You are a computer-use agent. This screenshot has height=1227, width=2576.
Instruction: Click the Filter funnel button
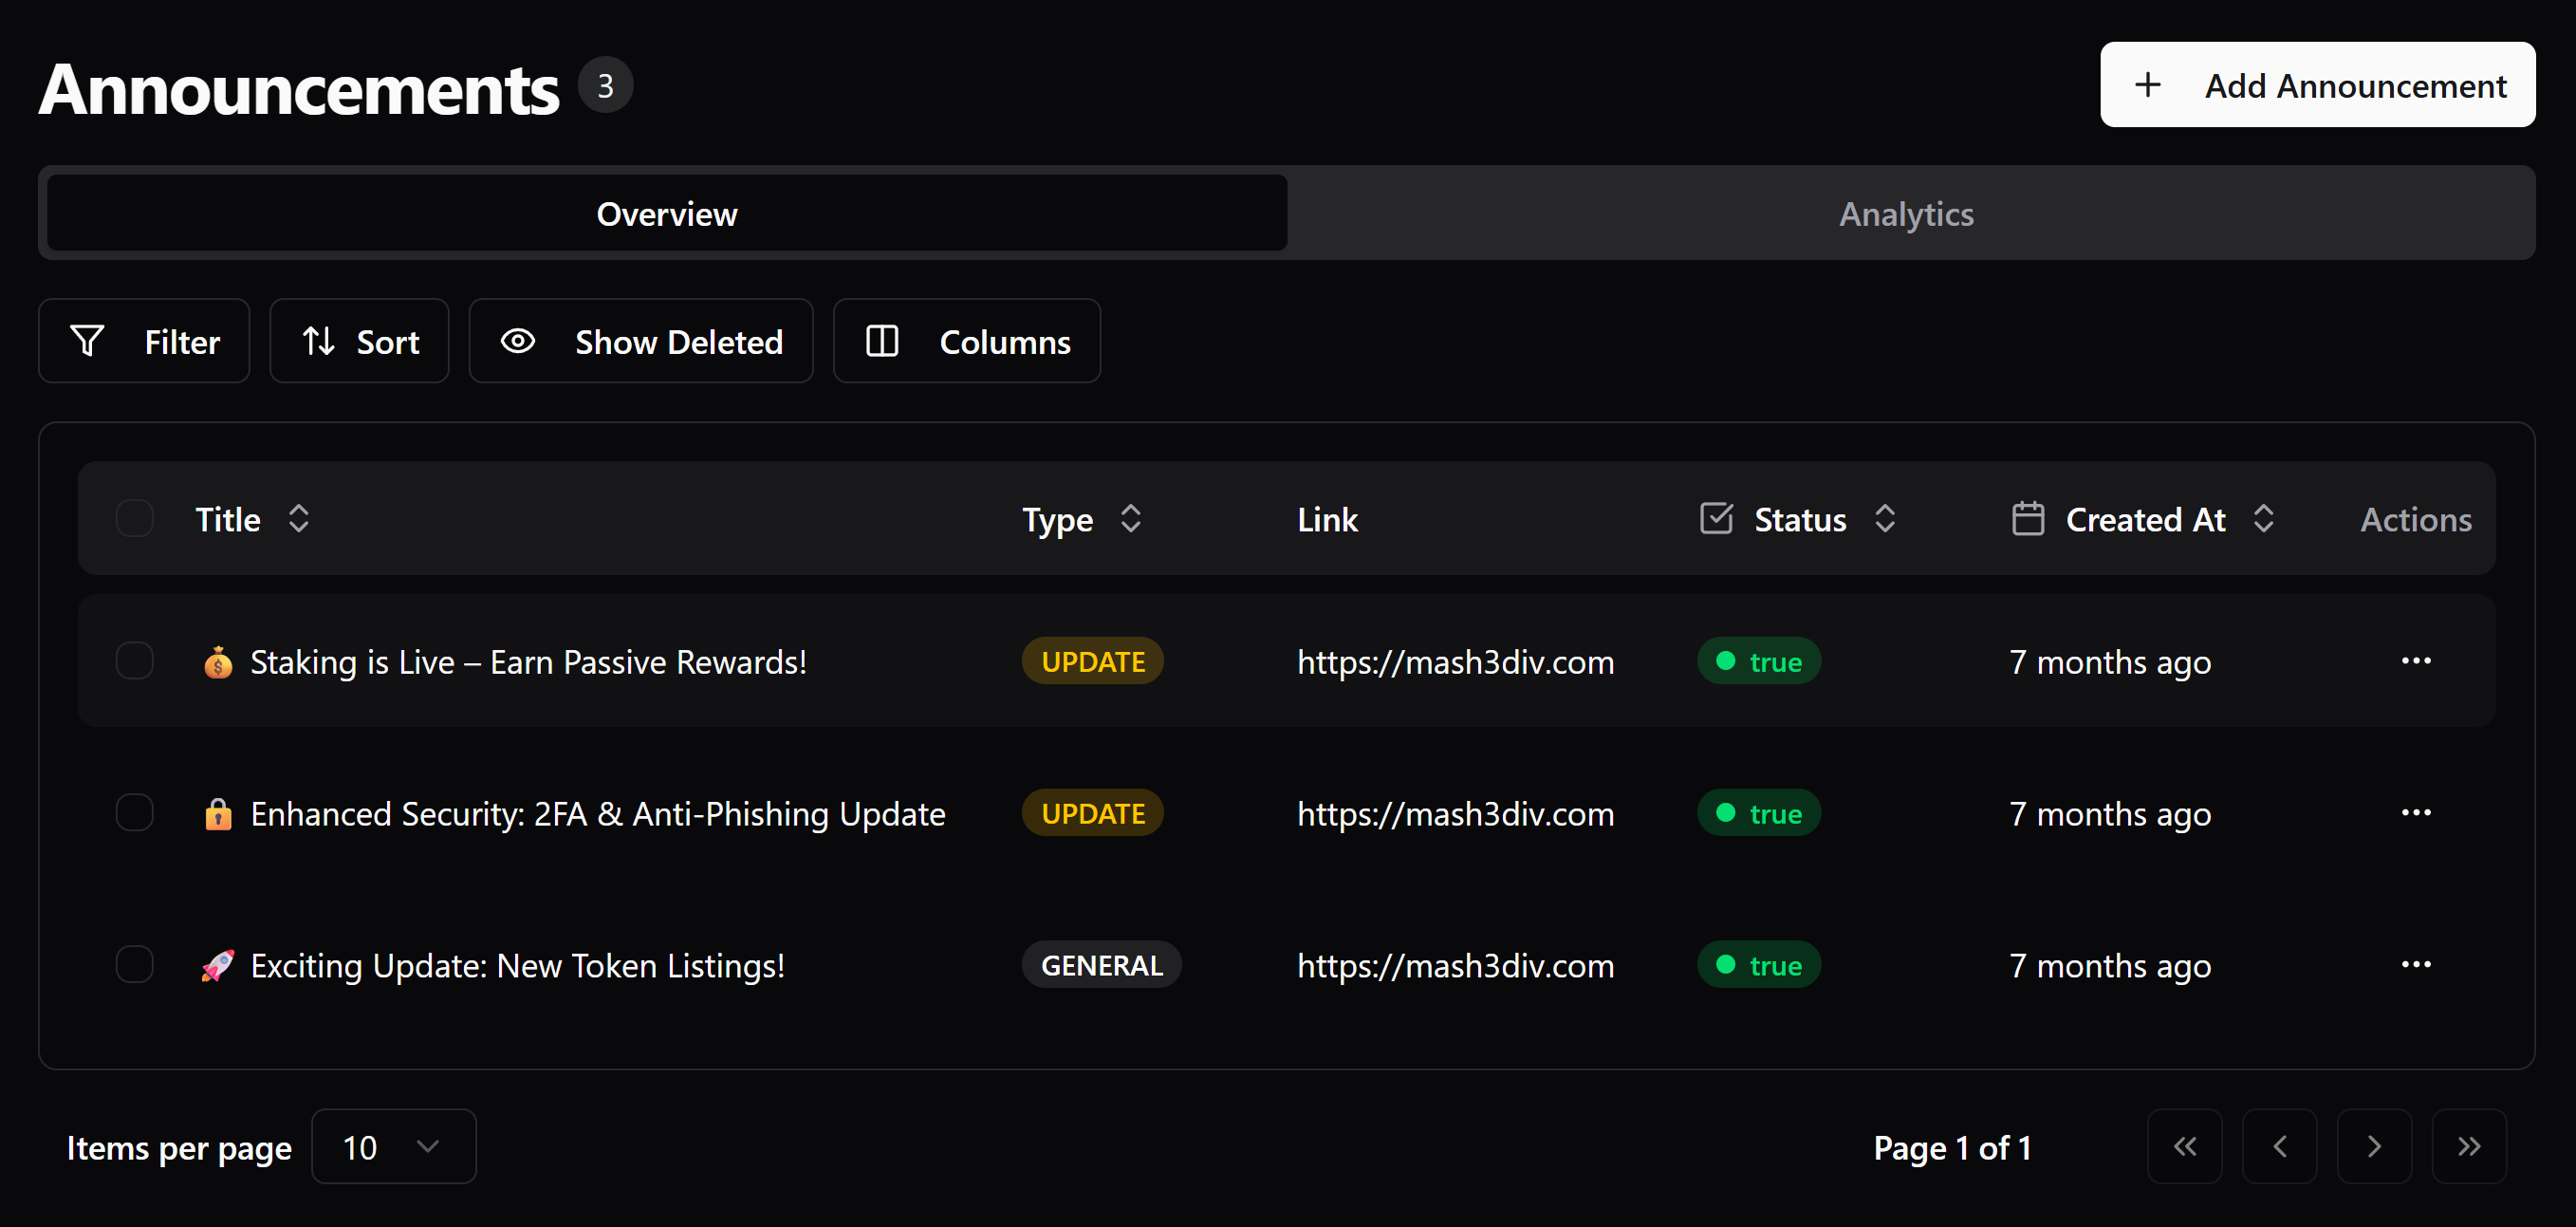tap(144, 341)
